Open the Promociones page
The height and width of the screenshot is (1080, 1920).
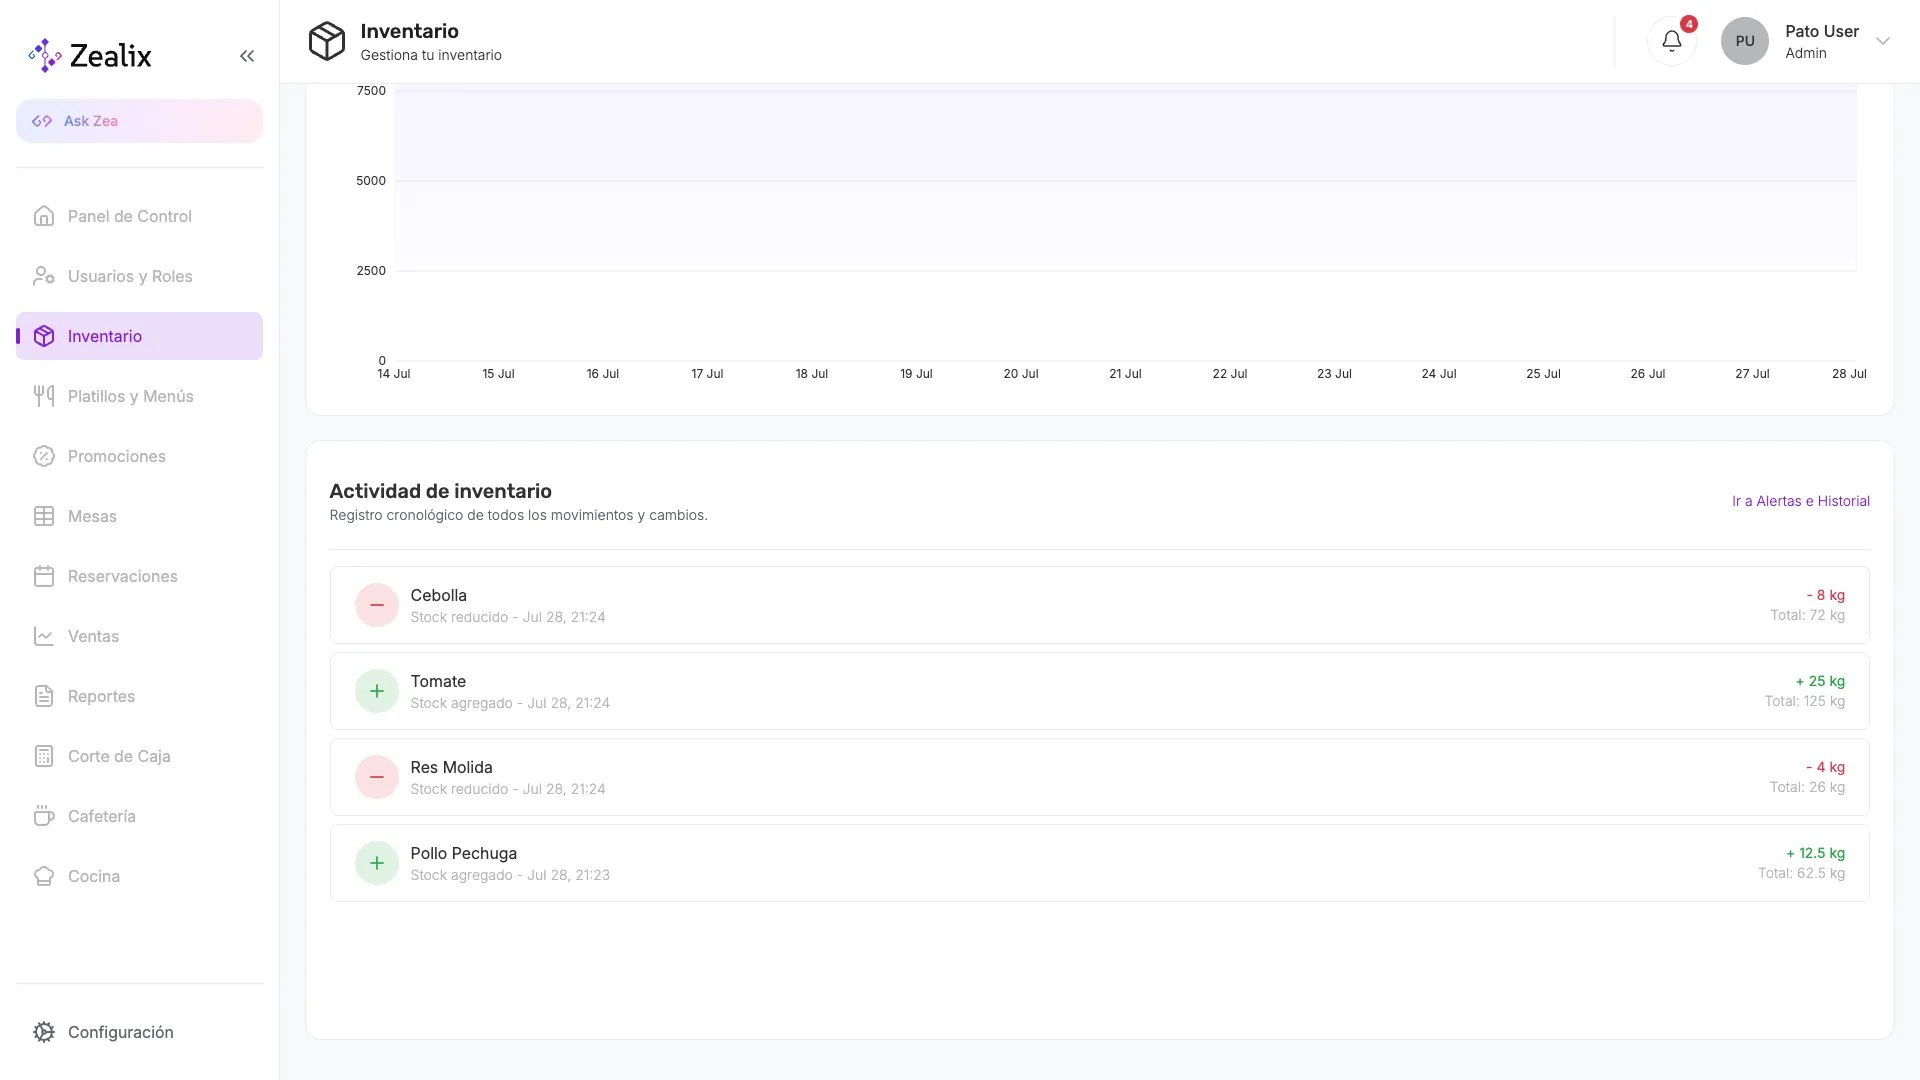point(139,456)
